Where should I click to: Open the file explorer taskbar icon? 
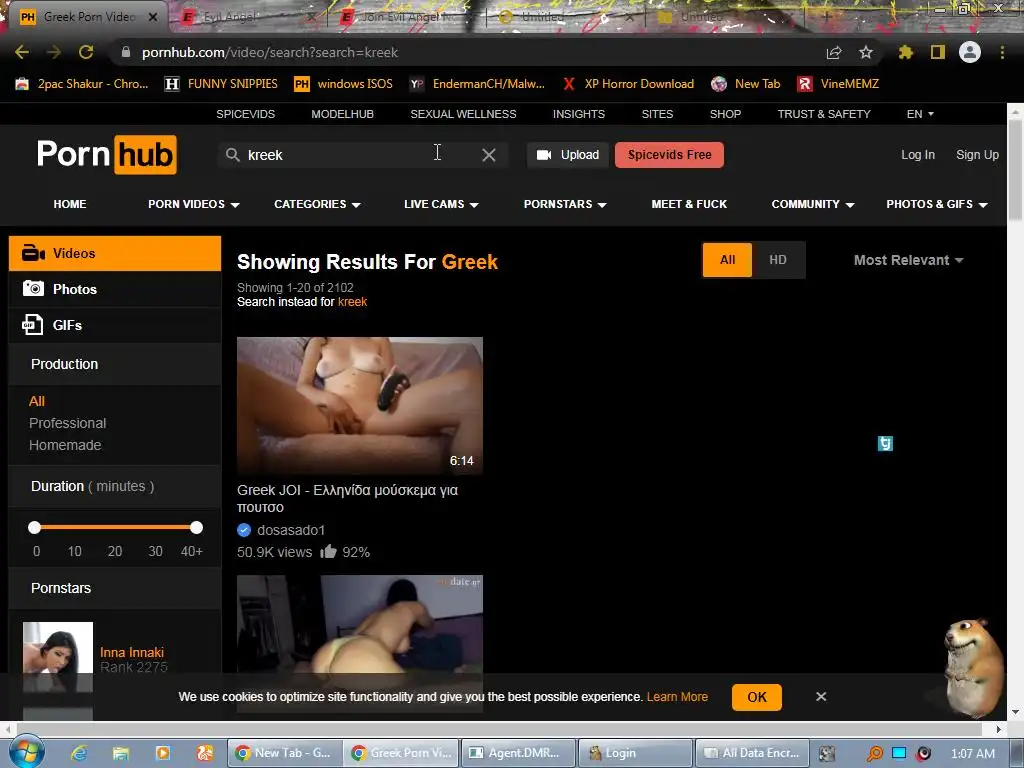click(x=121, y=753)
